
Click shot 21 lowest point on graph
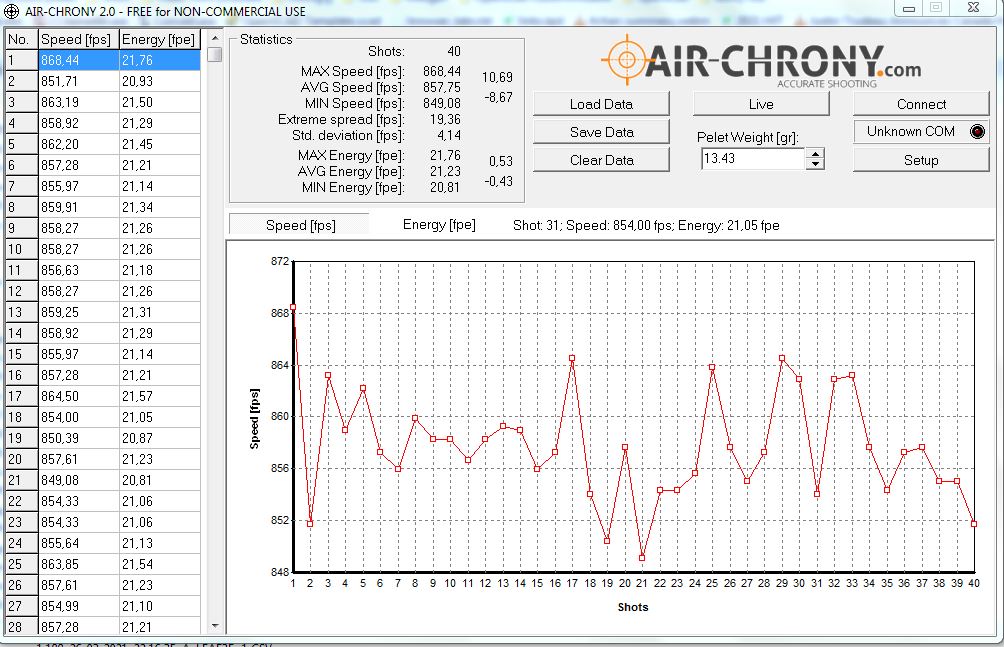tap(642, 558)
